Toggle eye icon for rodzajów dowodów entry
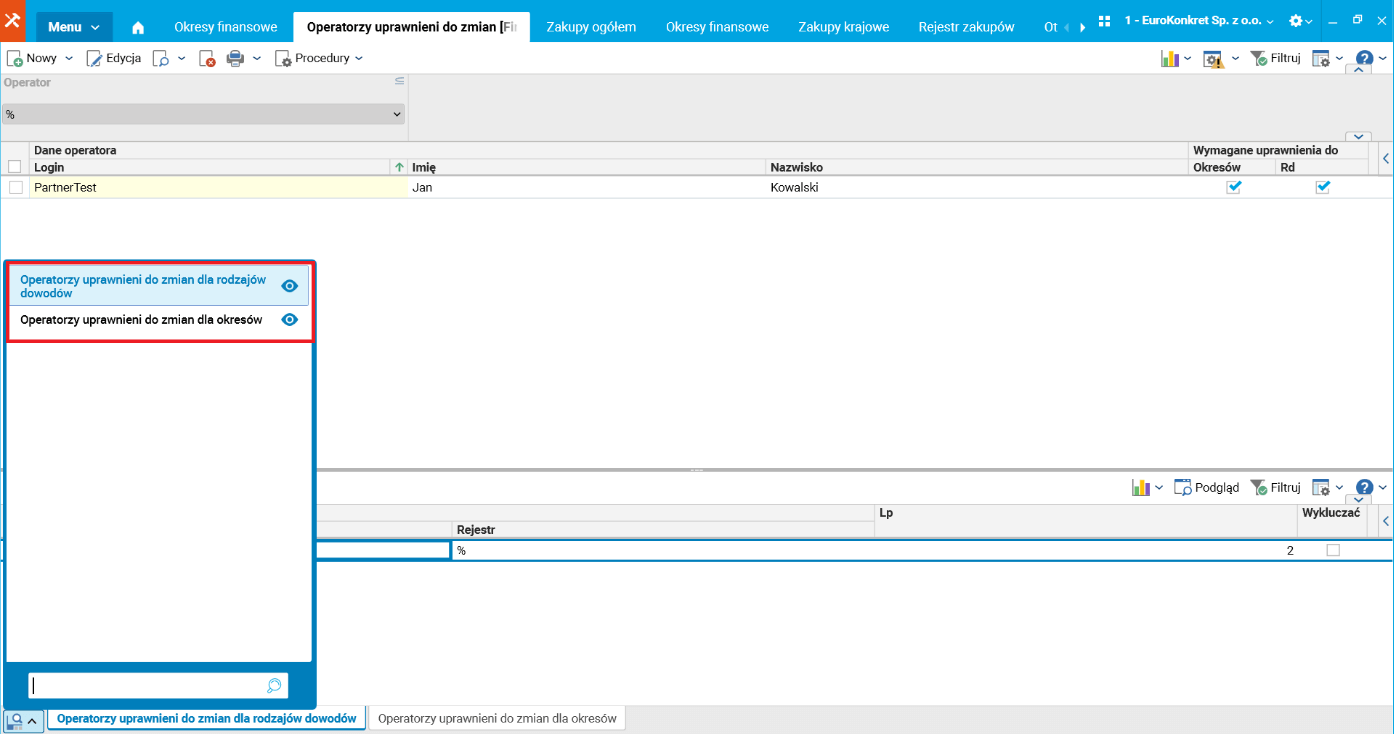The image size is (1396, 734). [x=290, y=286]
